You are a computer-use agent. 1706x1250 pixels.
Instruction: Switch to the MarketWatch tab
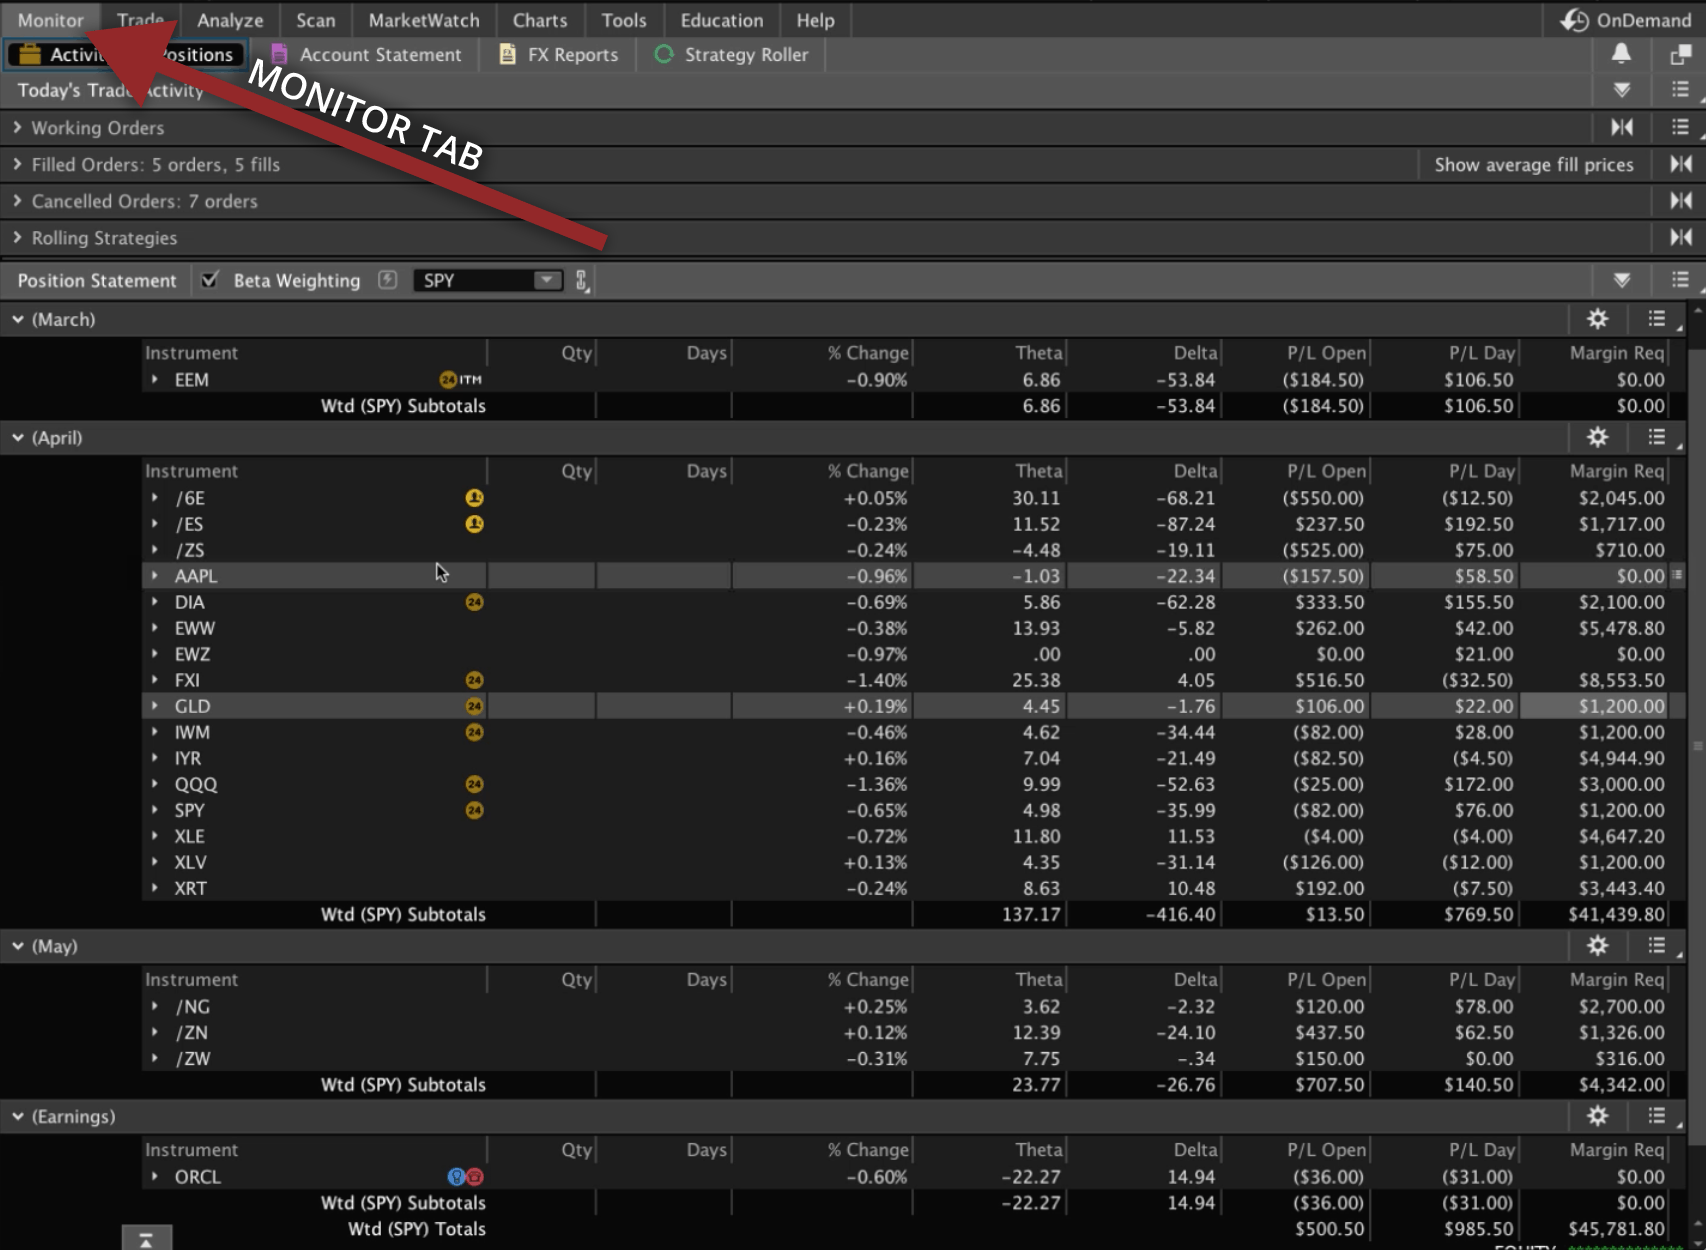coord(424,20)
